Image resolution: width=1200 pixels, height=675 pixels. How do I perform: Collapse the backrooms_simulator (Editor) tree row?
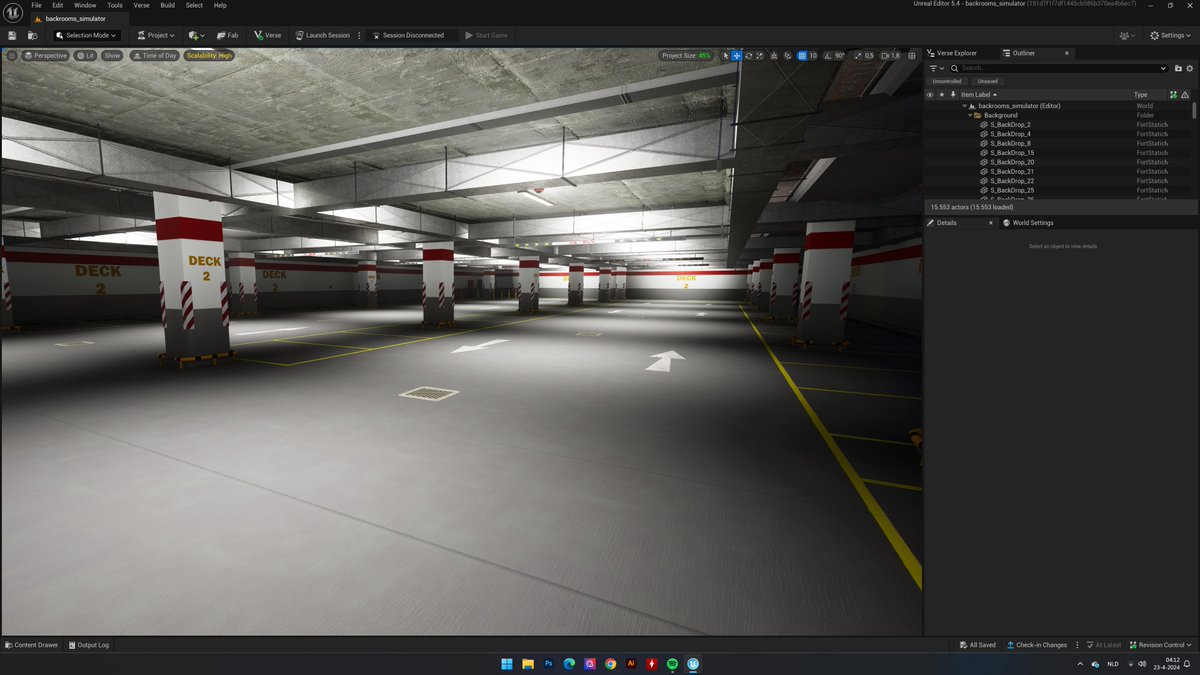[x=965, y=106]
